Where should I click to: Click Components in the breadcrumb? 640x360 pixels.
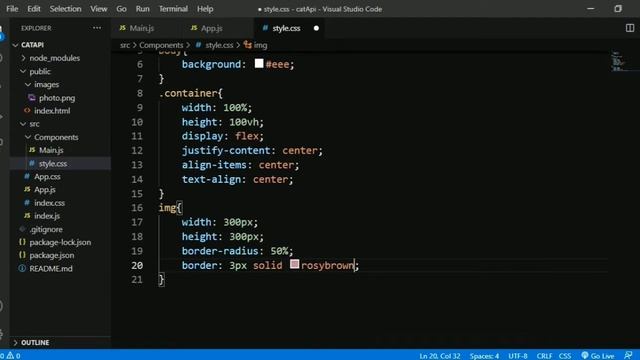pyautogui.click(x=161, y=45)
